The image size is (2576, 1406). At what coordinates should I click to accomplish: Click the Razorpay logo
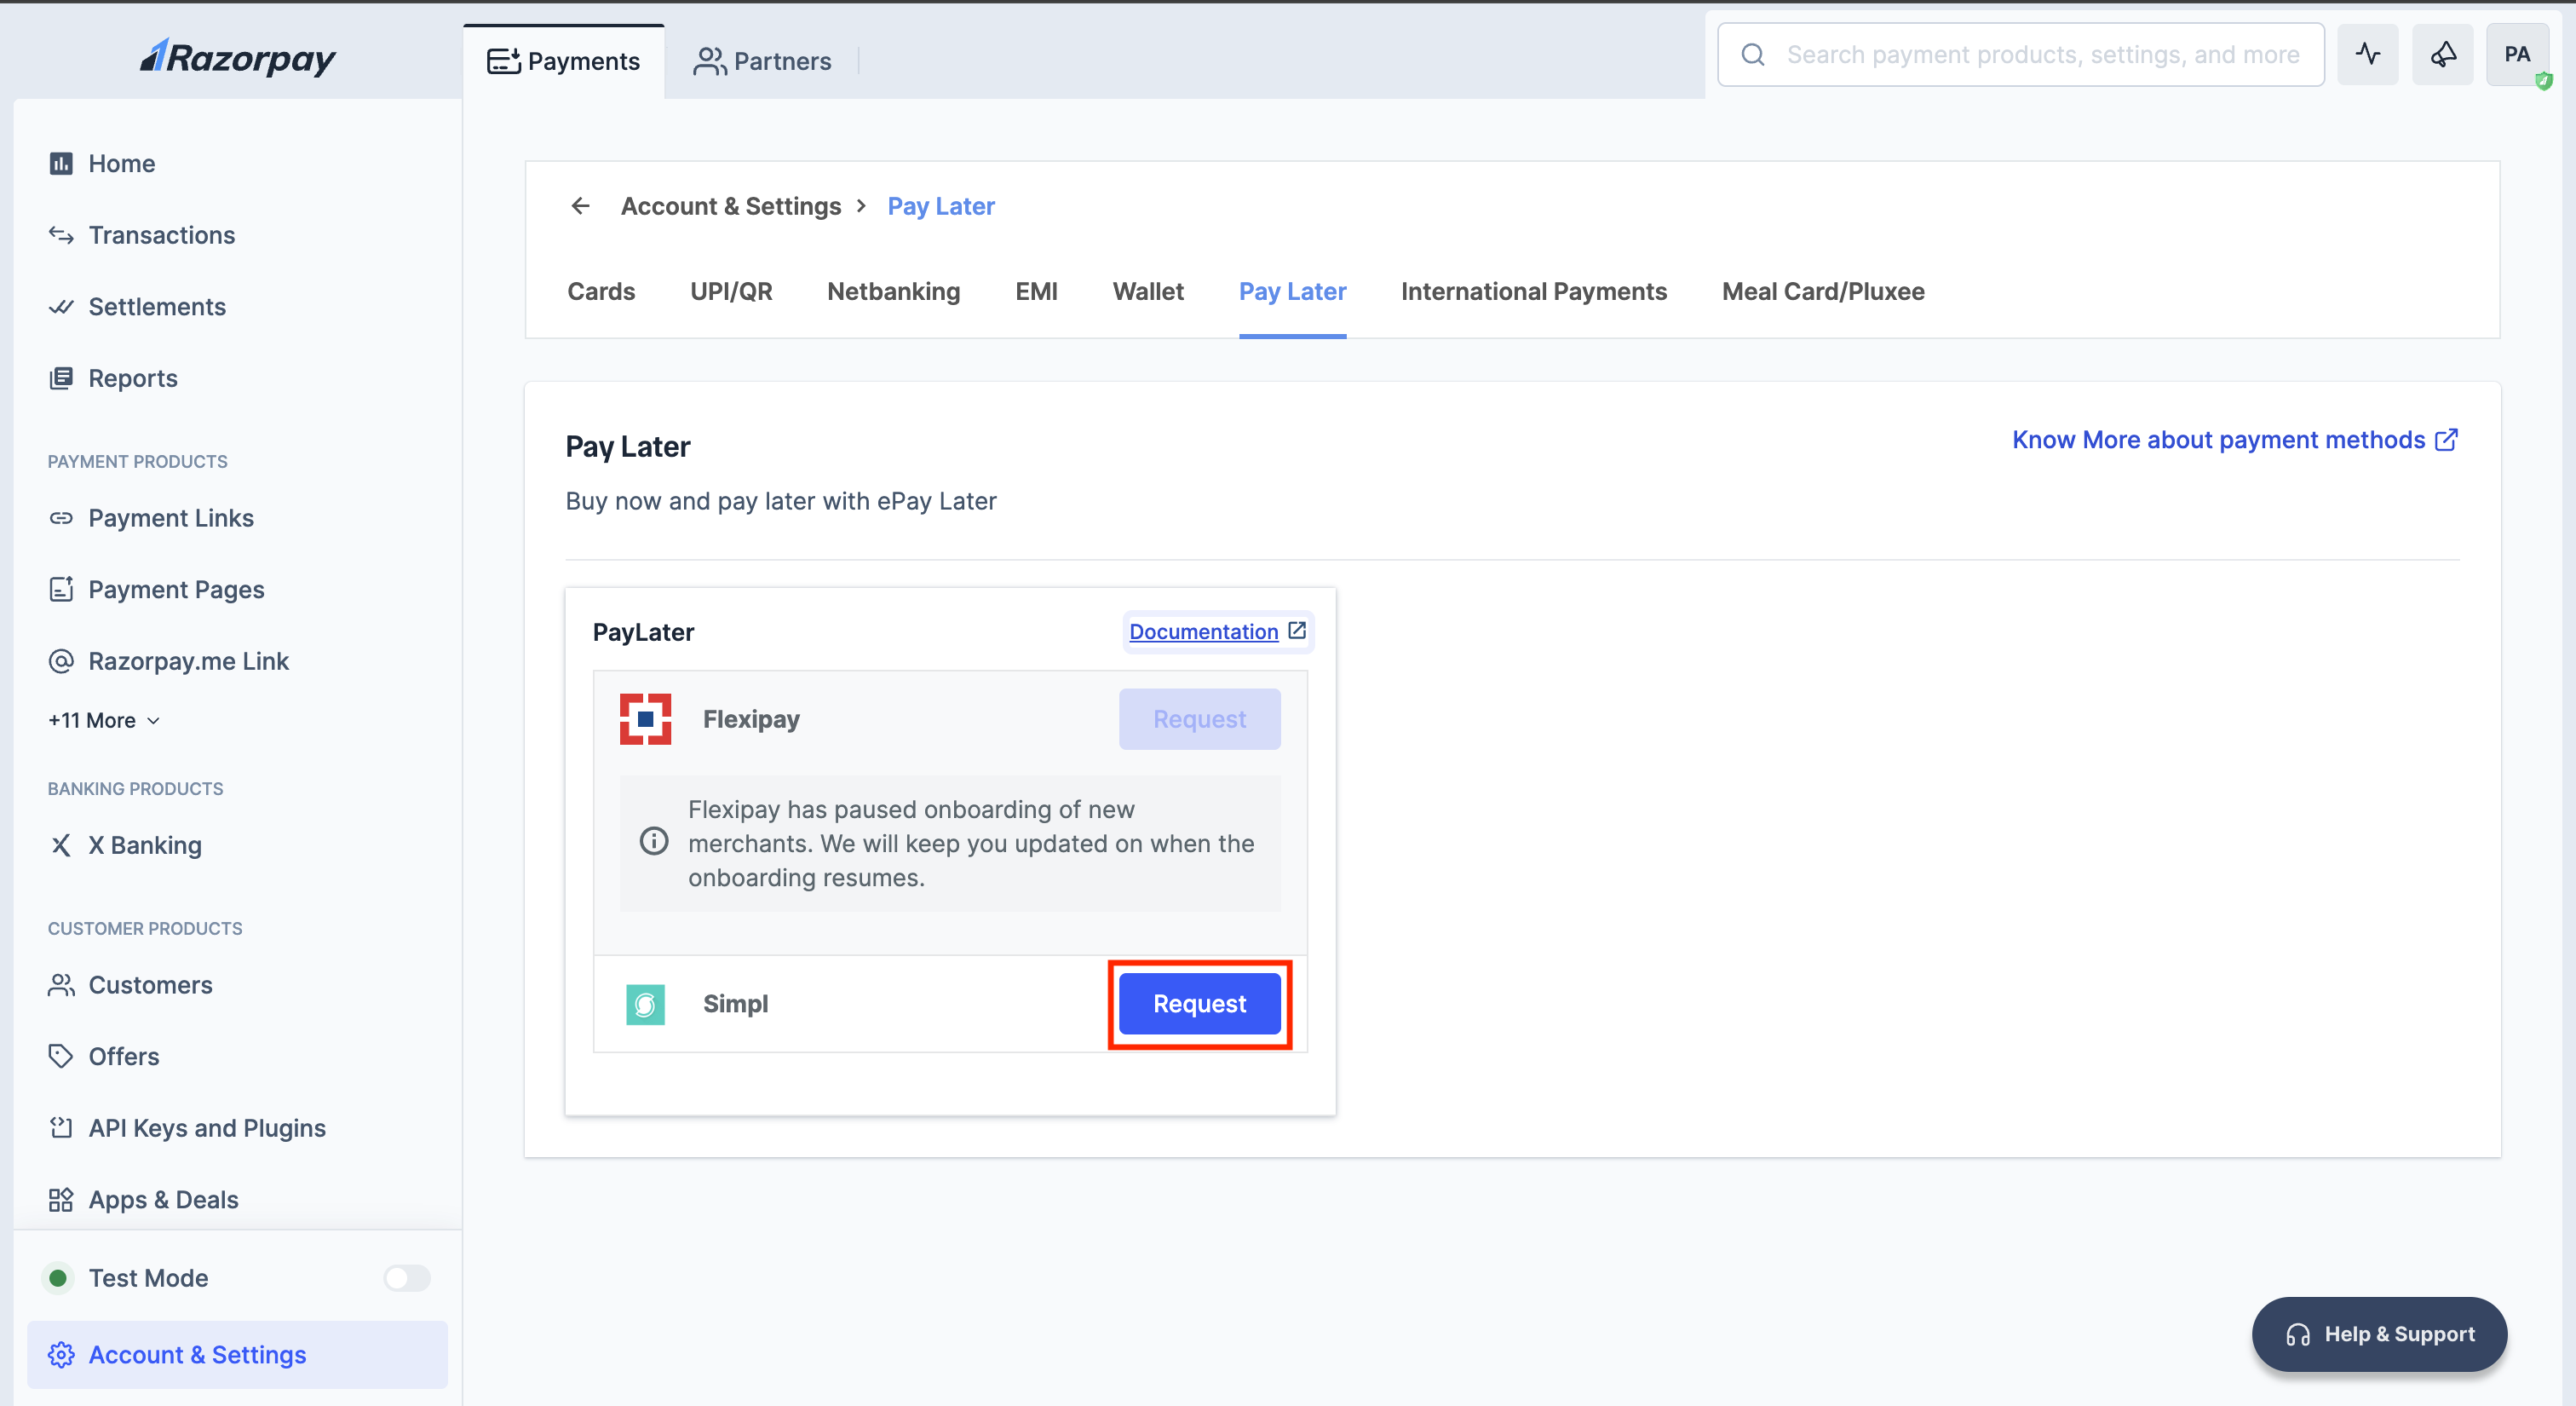coord(238,58)
